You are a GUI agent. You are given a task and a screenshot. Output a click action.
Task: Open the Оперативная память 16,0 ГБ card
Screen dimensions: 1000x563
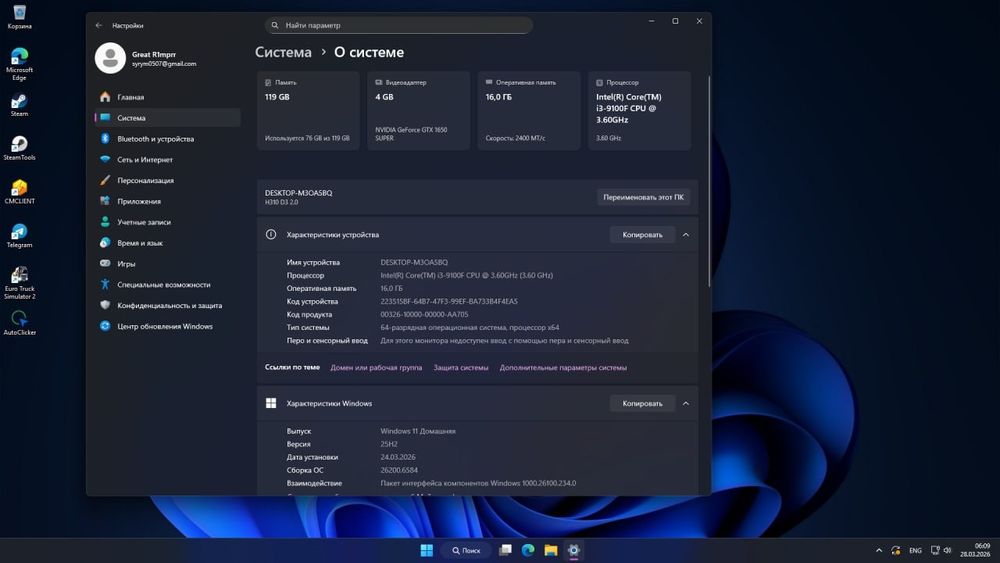[x=529, y=110]
